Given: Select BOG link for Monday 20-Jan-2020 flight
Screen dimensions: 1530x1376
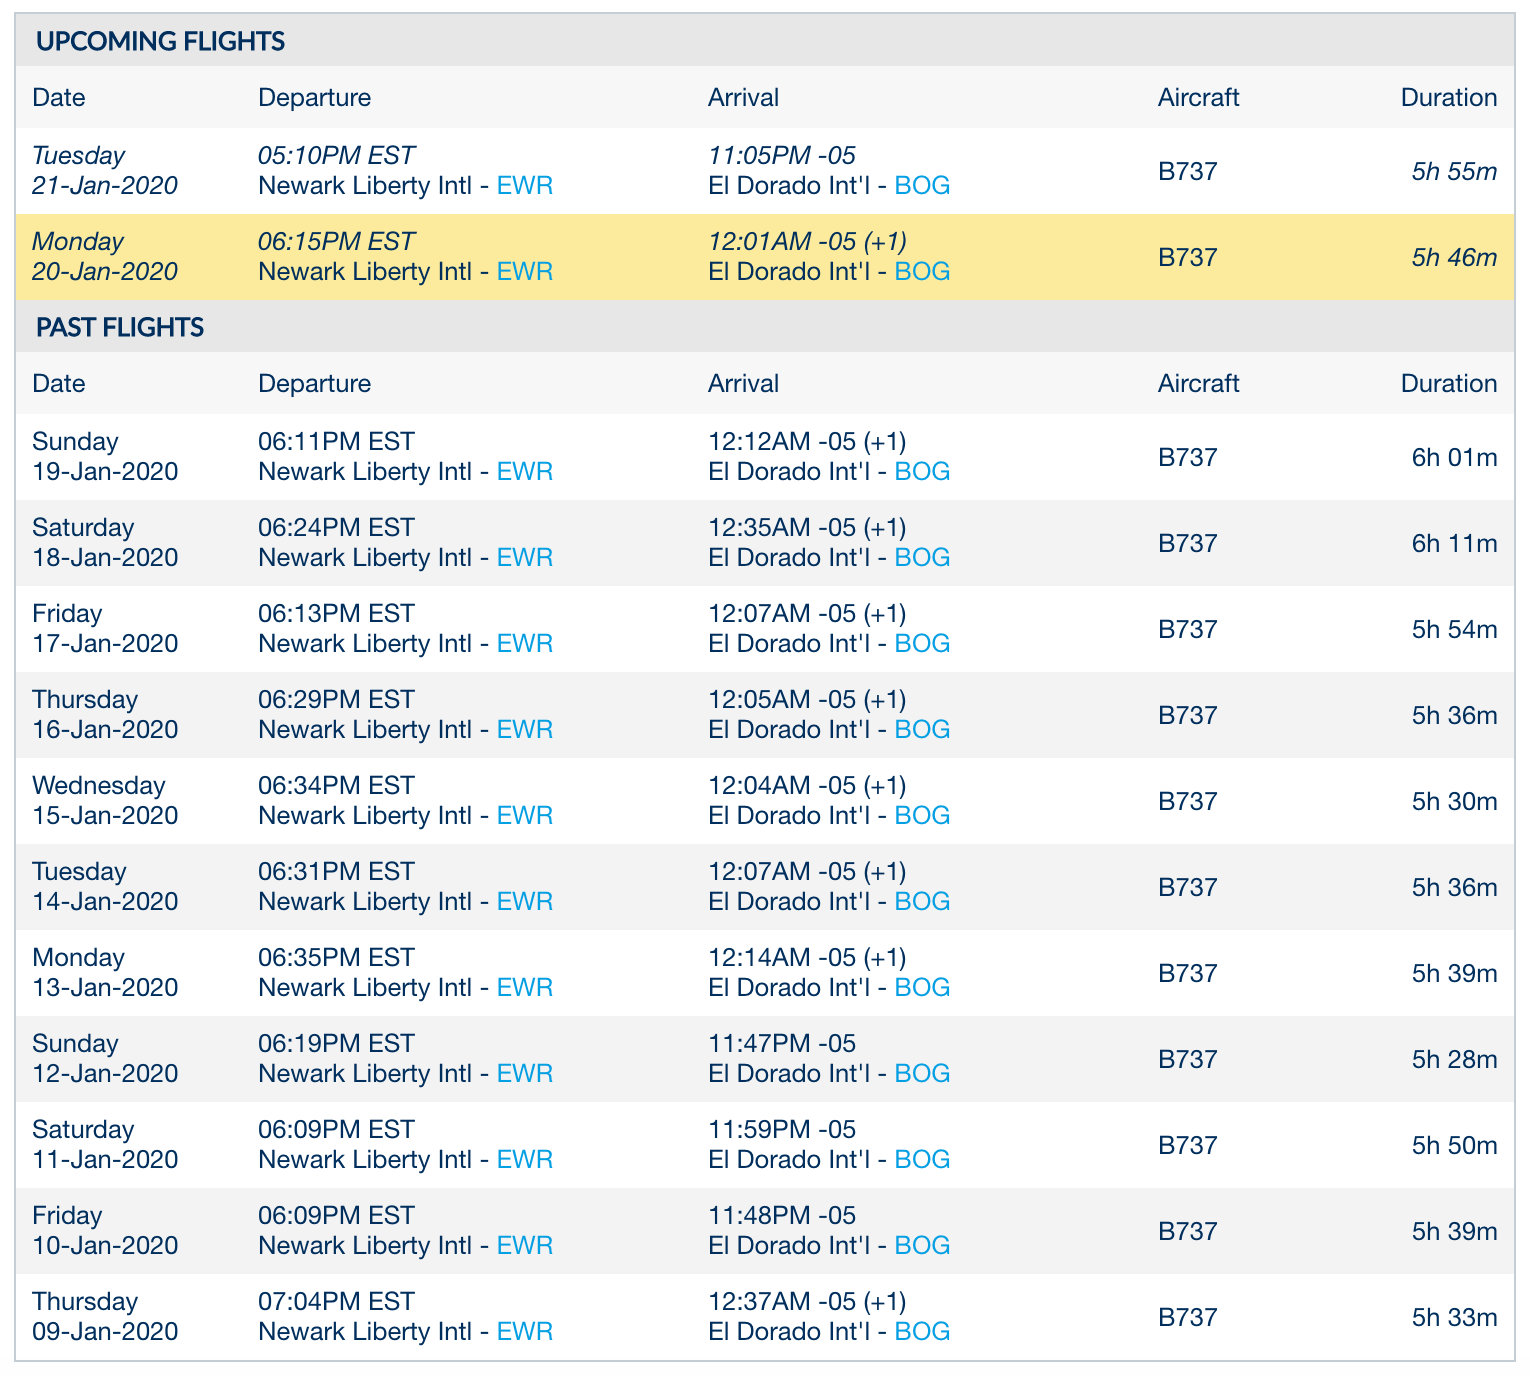Looking at the screenshot, I should pyautogui.click(x=921, y=272).
